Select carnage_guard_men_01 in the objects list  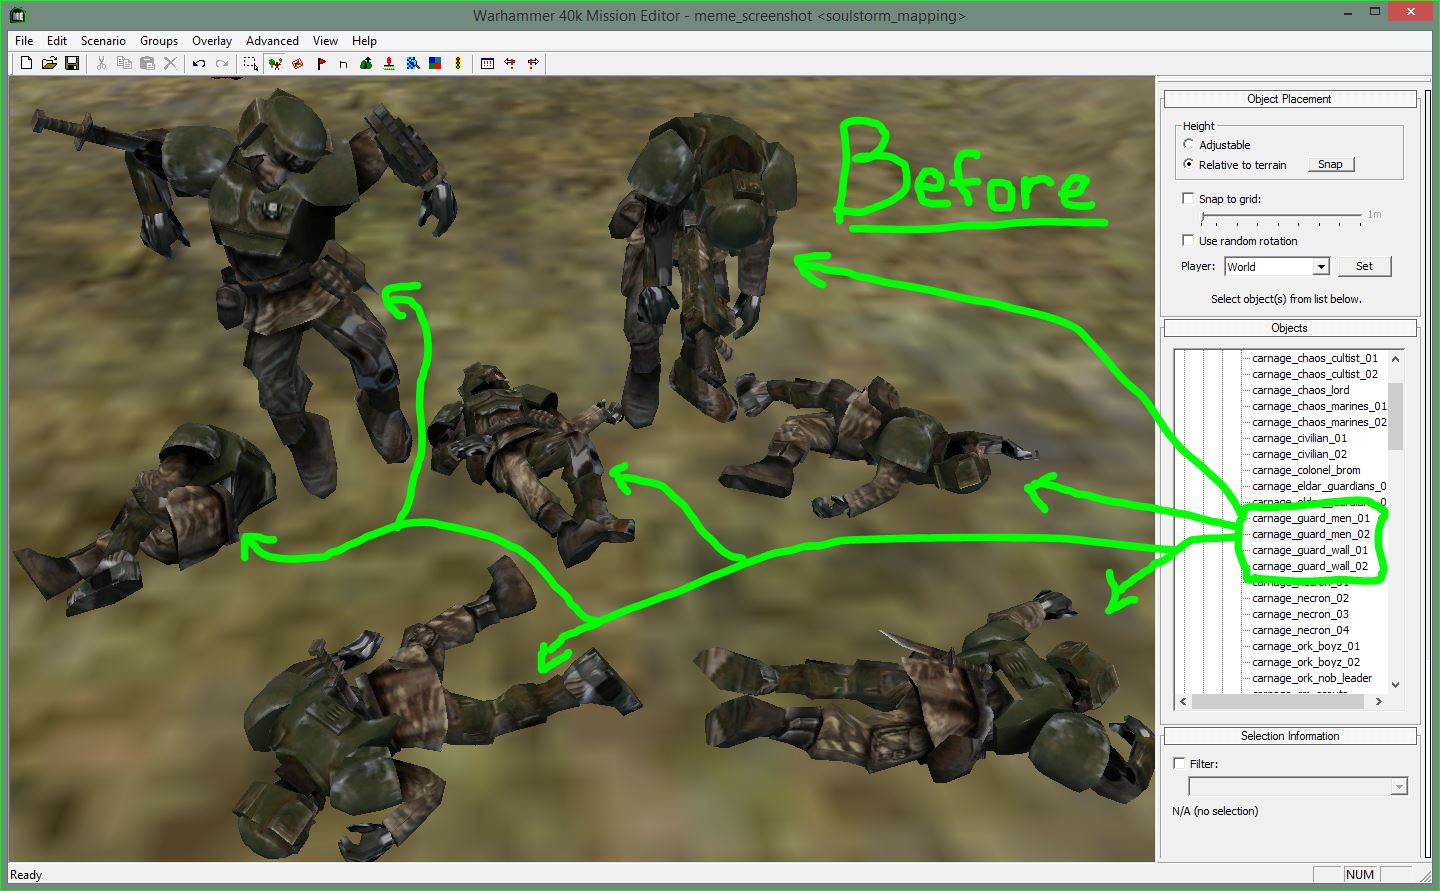click(1311, 518)
